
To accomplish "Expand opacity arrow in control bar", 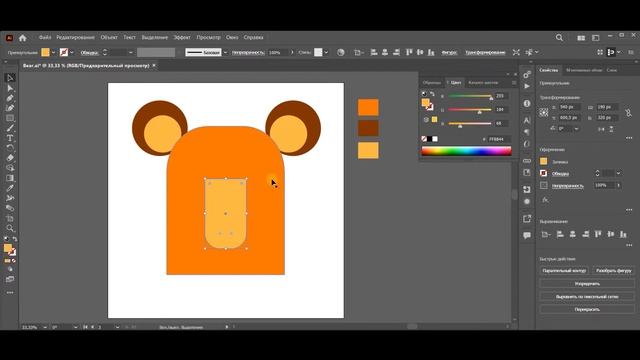I will point(292,52).
